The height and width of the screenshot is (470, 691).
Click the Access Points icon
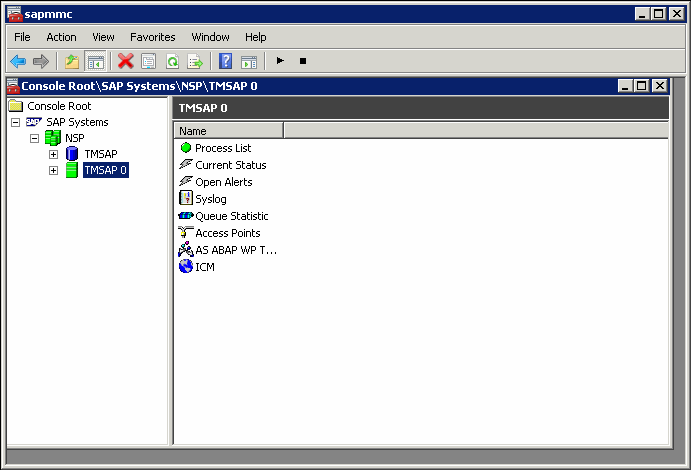click(186, 232)
